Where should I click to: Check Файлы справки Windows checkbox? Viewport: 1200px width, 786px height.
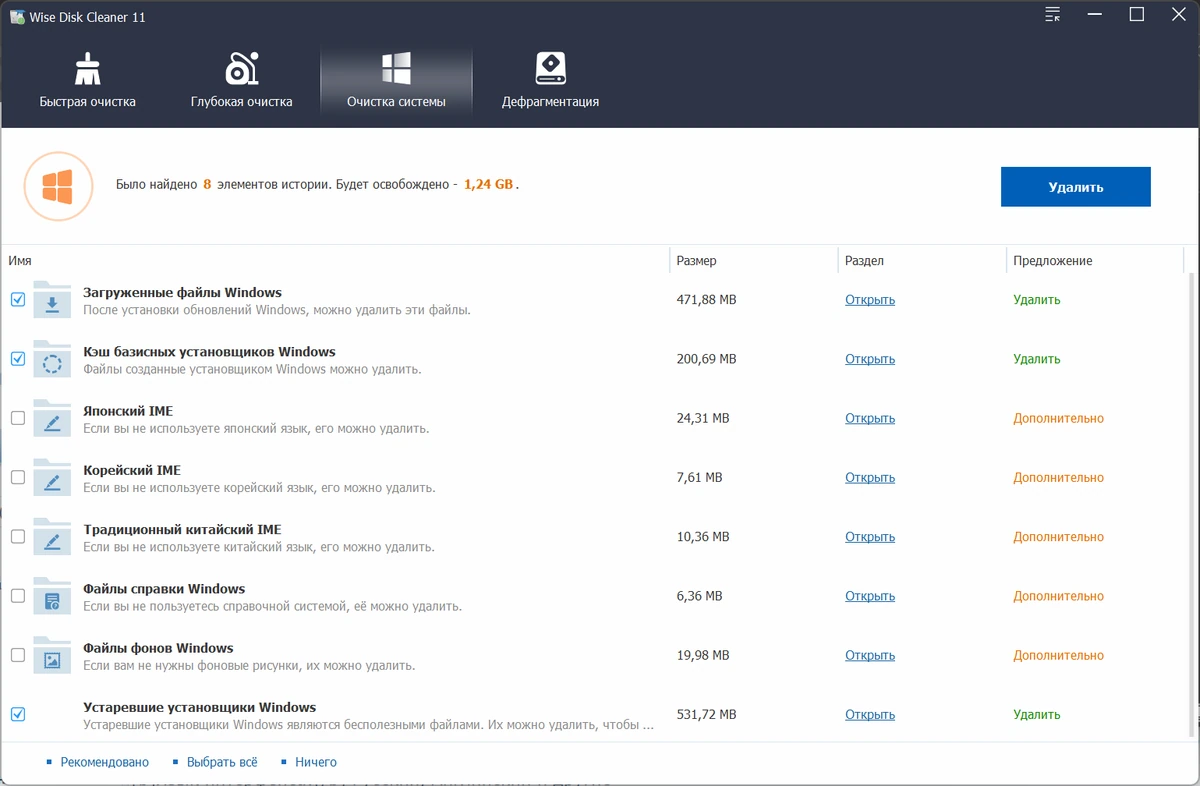tap(18, 595)
